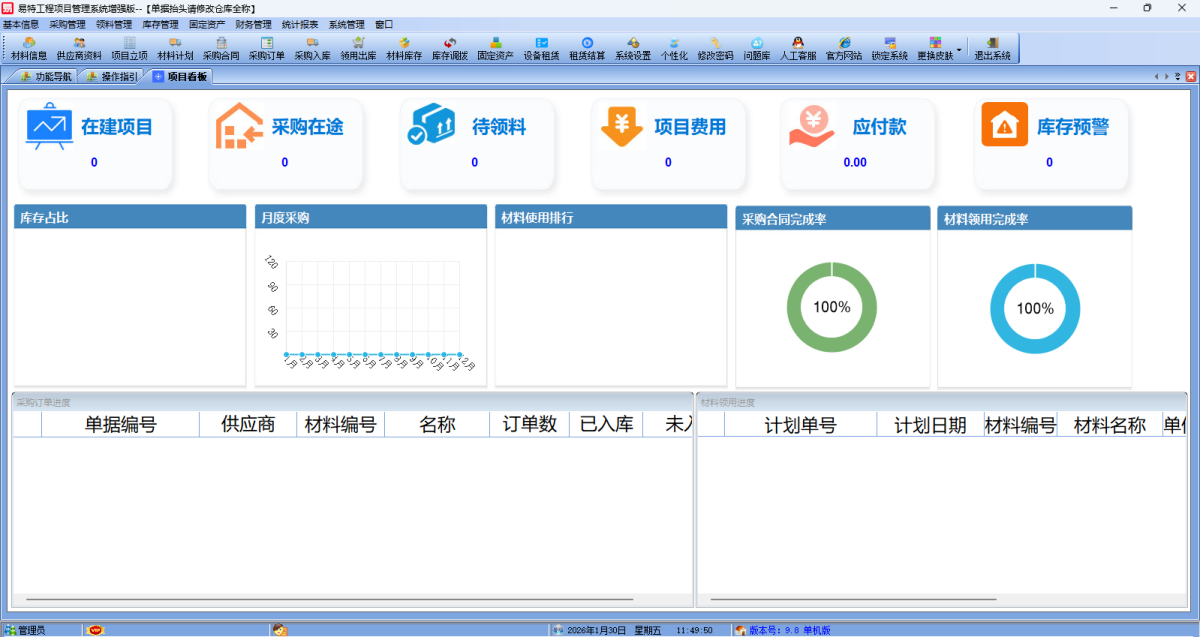This screenshot has width=1200, height=637.
Task: Open the 材料信息 toolbar icon
Action: [x=29, y=49]
